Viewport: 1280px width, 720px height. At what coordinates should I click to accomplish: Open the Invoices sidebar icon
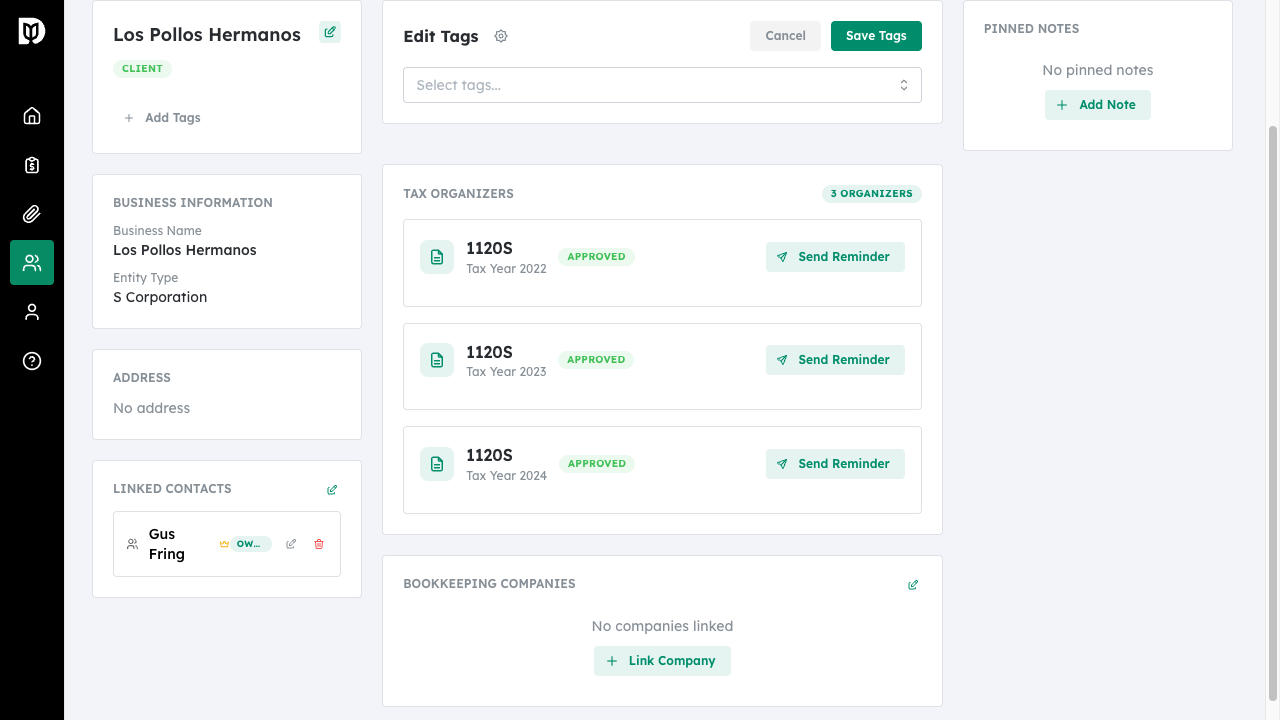click(x=31, y=164)
